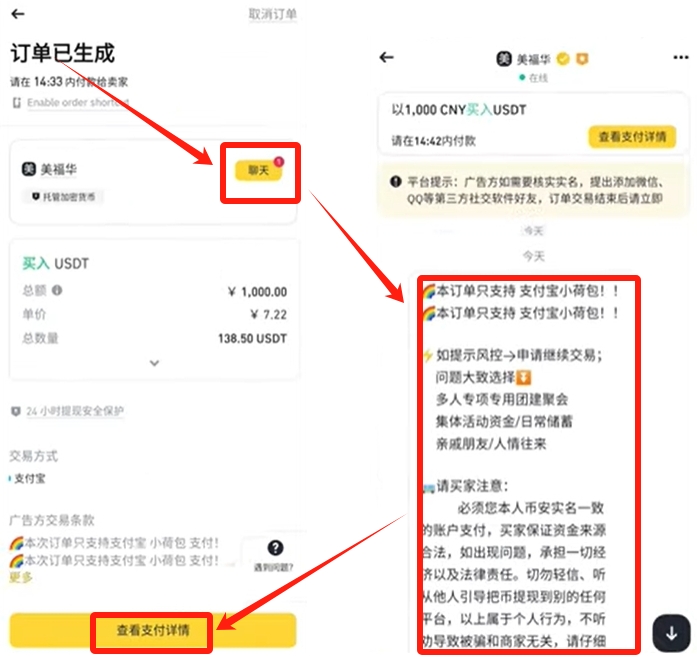This screenshot has height=660, width=697.
Task: Open the chat three-dot more menu
Action: pyautogui.click(x=681, y=57)
